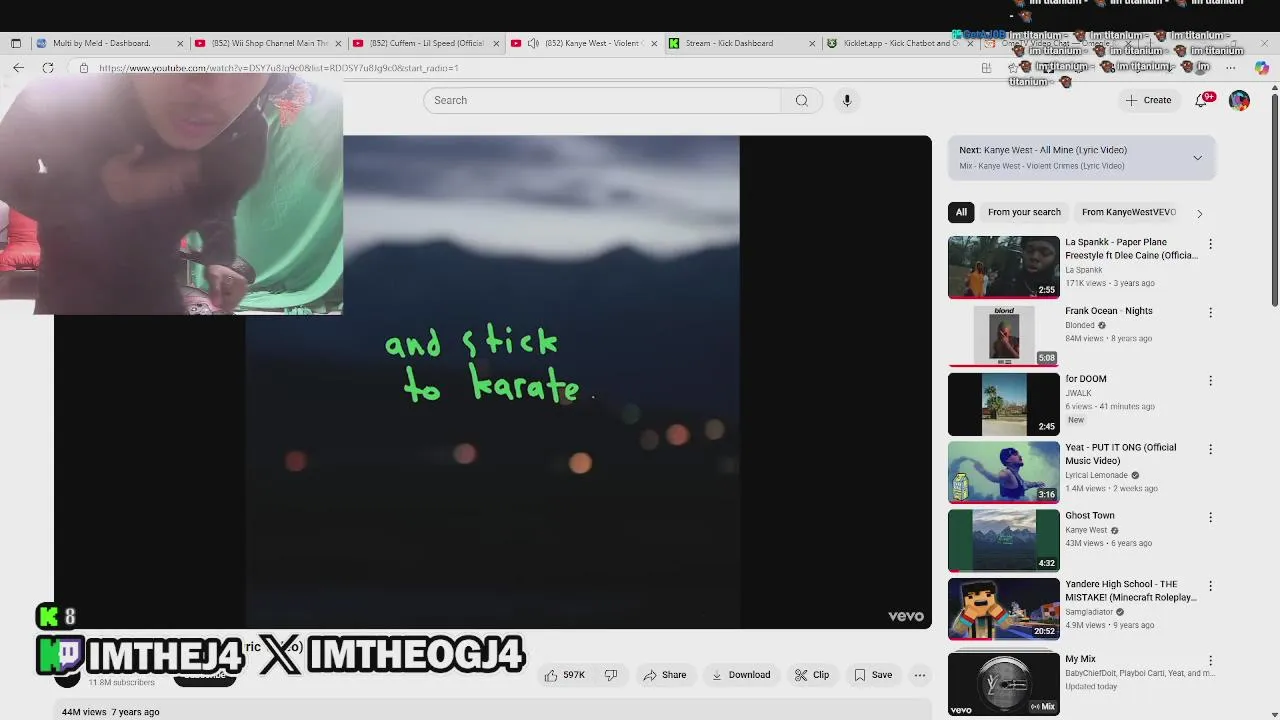Switch to Wii Shop Channel Main Theme tab
This screenshot has height=720, width=1280.
[270, 43]
